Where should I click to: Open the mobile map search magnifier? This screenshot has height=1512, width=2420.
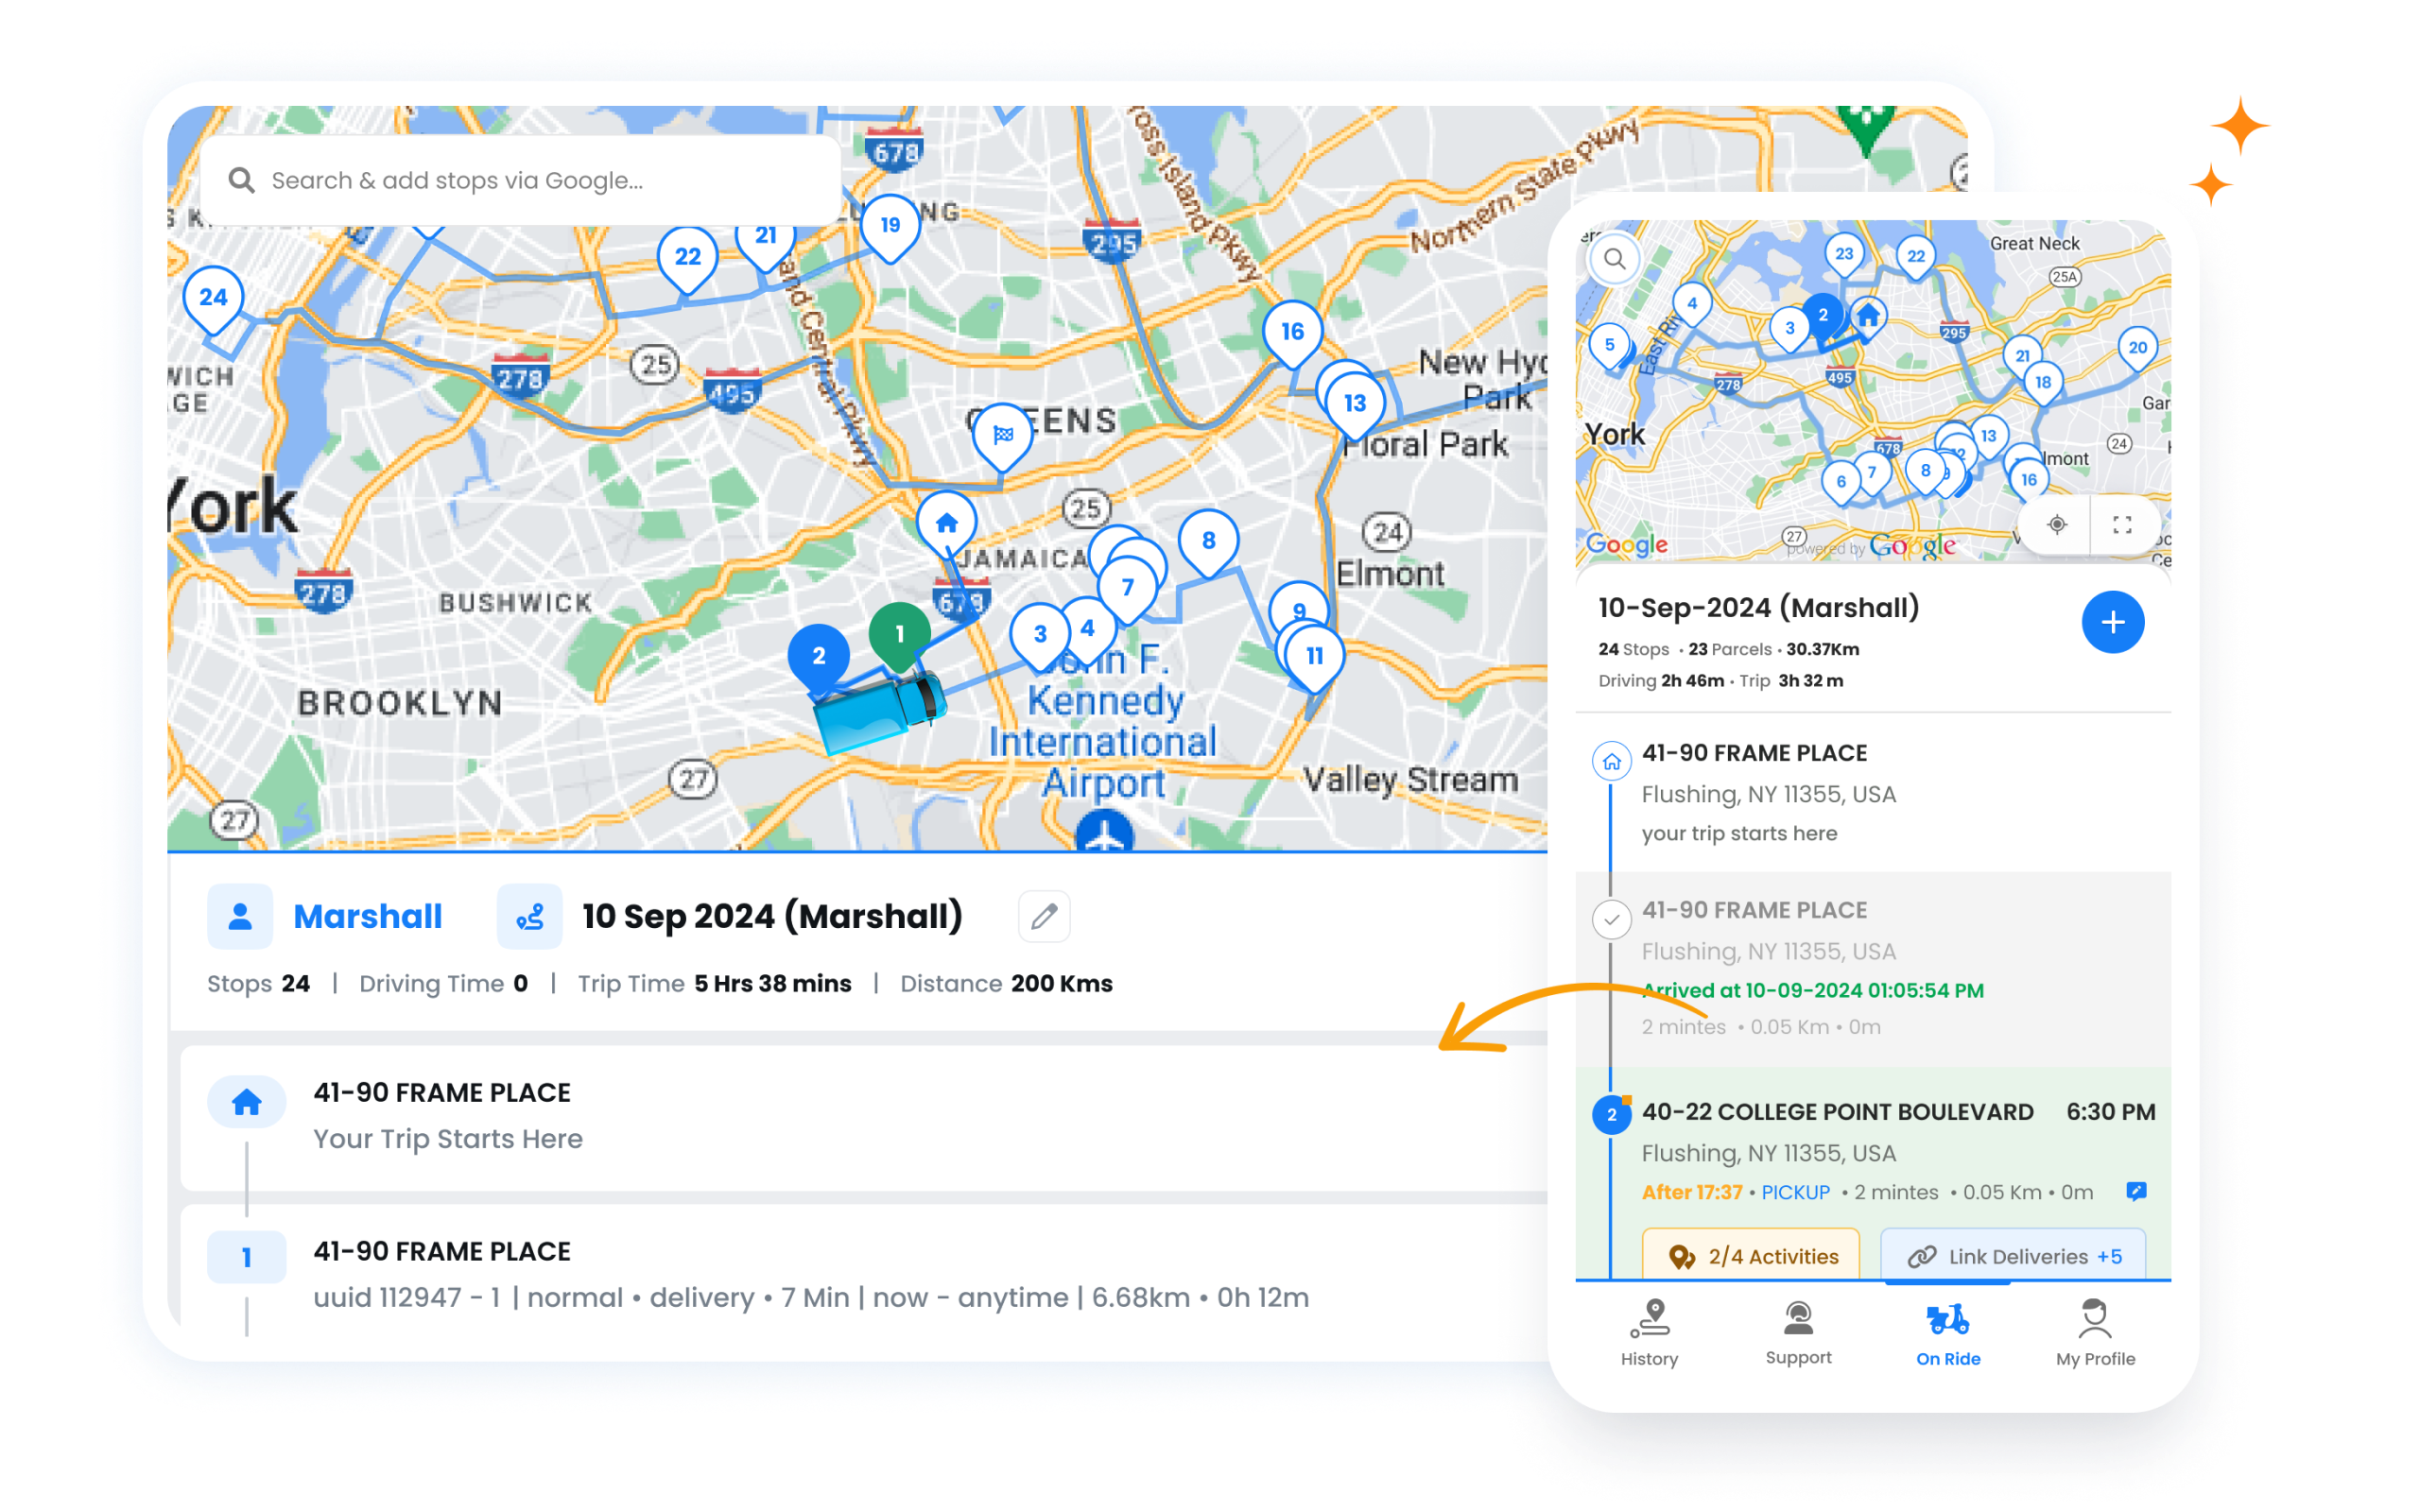click(x=1614, y=259)
